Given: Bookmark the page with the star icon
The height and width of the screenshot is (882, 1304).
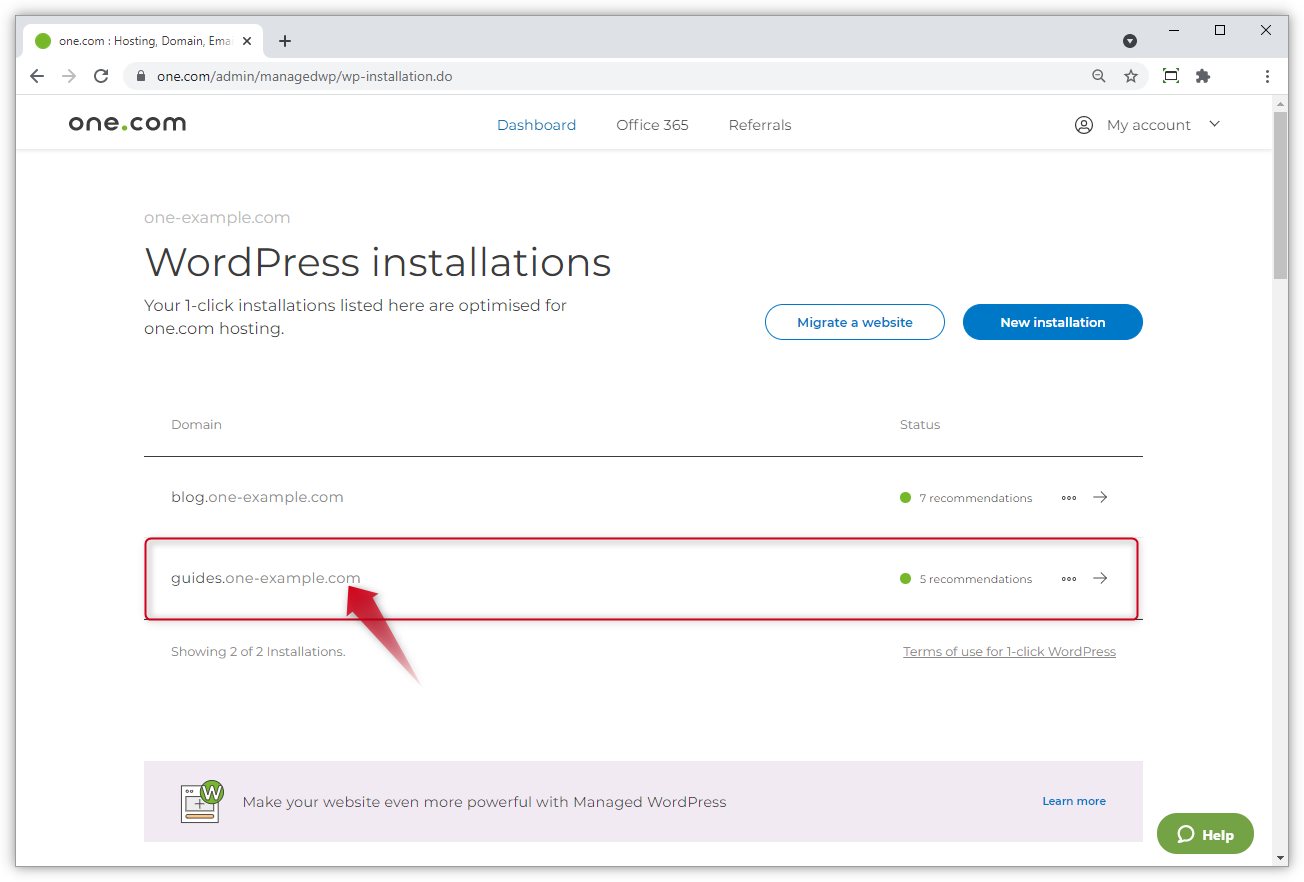Looking at the screenshot, I should pos(1131,76).
